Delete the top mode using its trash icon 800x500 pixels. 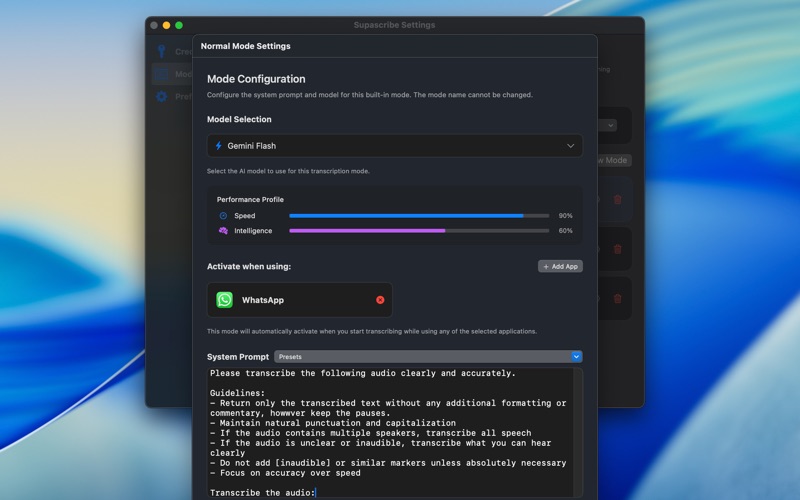pyautogui.click(x=617, y=199)
